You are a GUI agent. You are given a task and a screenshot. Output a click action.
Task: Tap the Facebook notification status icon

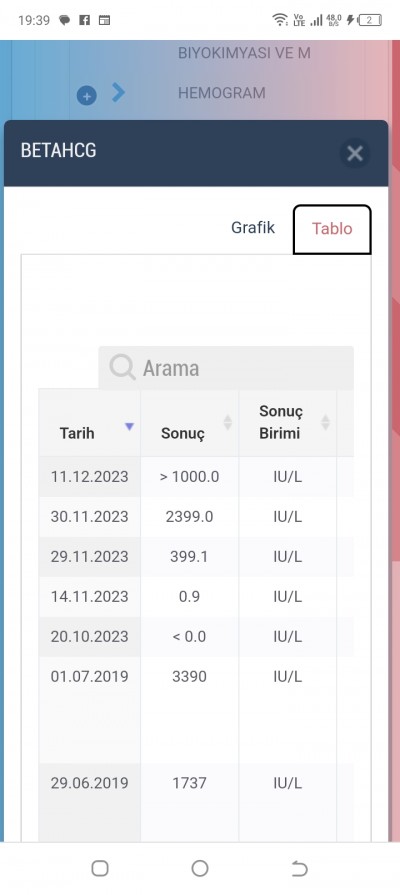84,21
